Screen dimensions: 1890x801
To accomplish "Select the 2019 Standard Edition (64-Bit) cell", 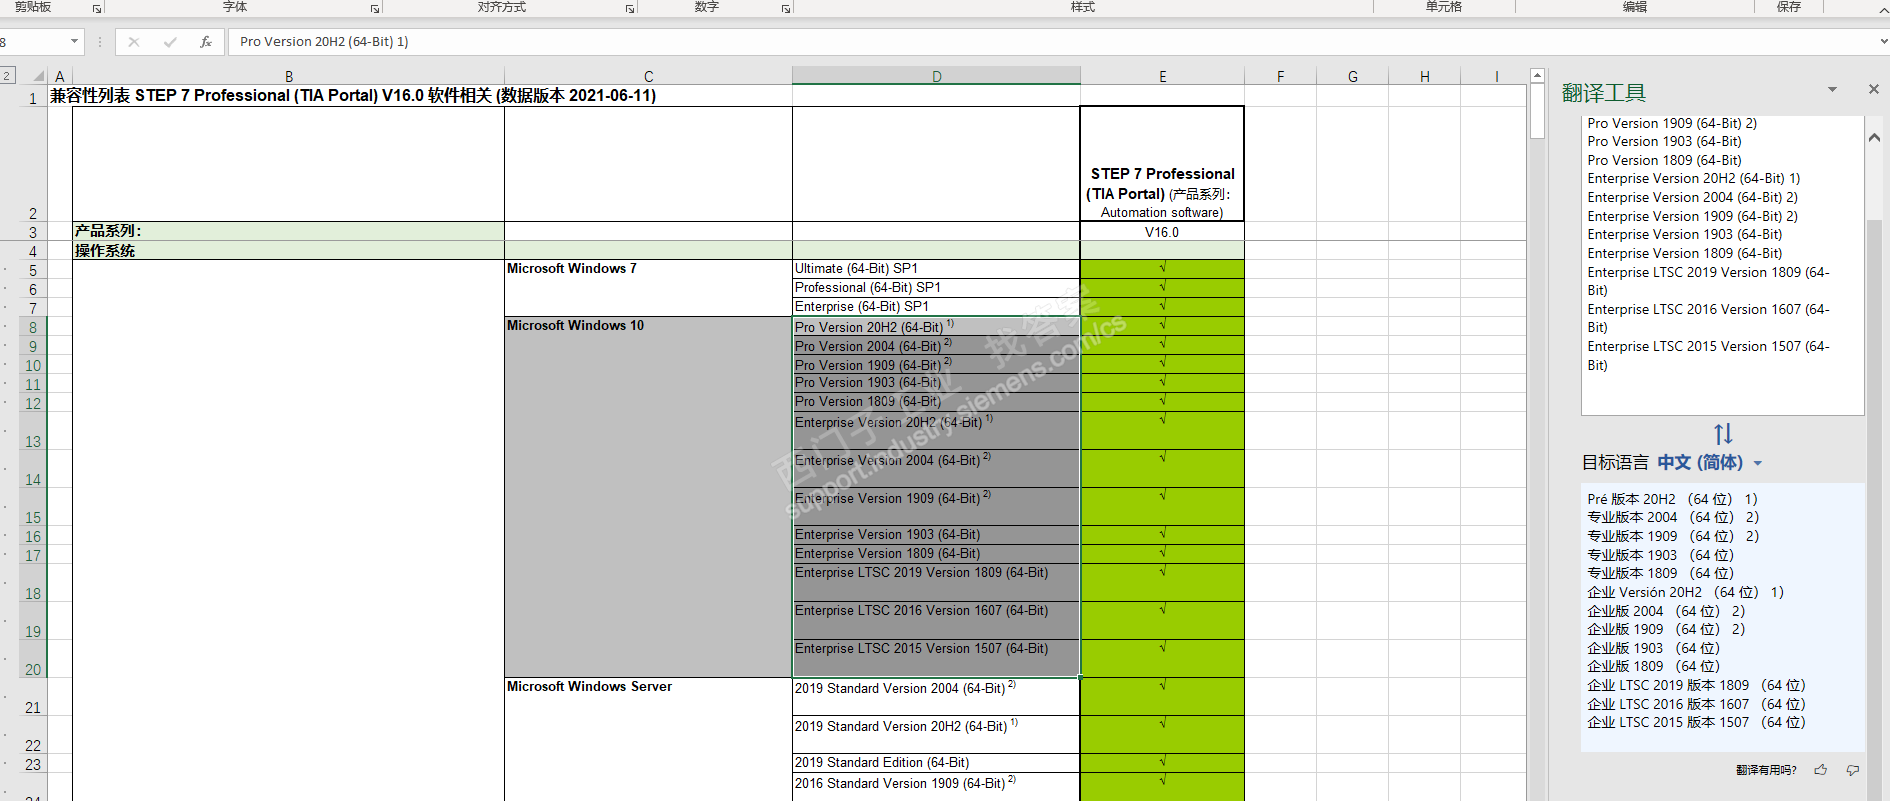I will click(936, 763).
